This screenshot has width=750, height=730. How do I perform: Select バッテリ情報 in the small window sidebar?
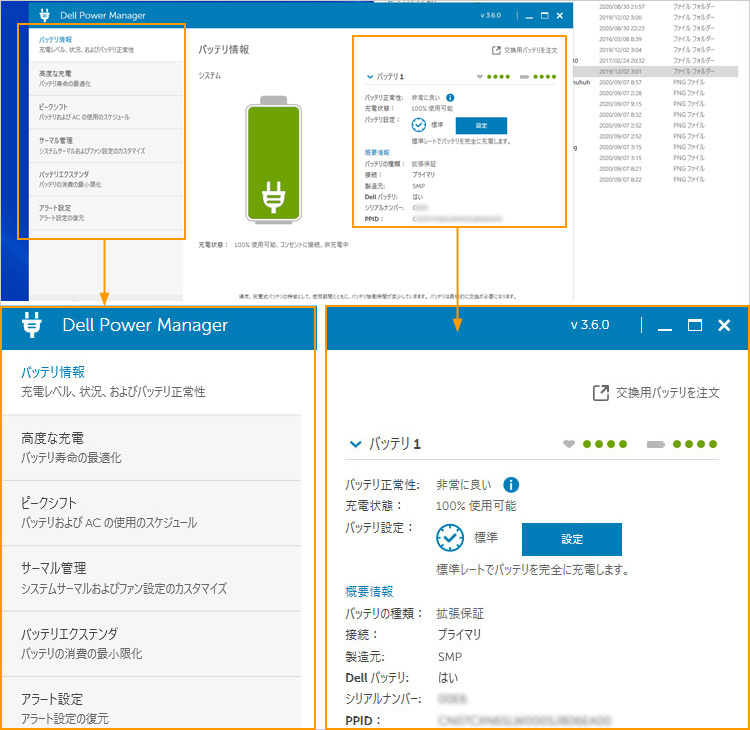(106, 44)
